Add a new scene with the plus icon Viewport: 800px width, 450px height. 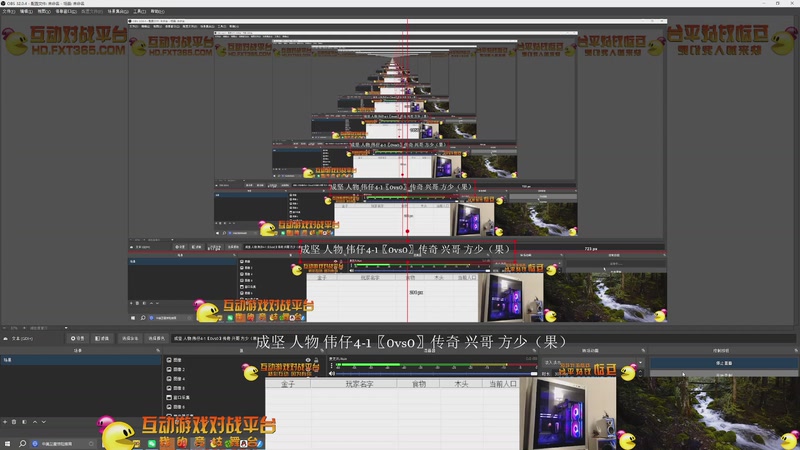(x=5, y=422)
